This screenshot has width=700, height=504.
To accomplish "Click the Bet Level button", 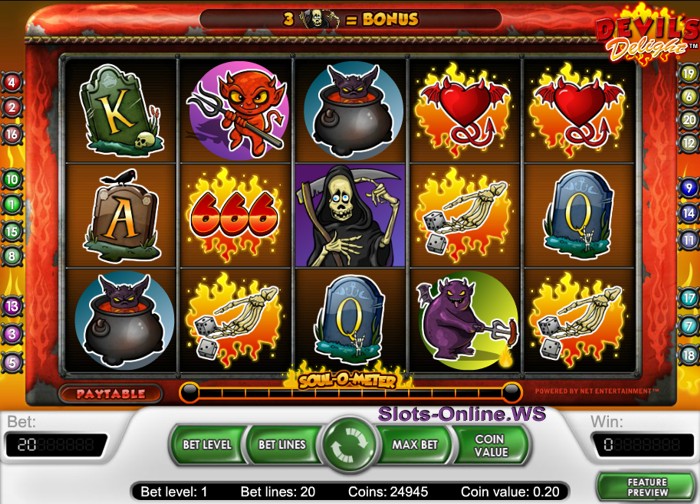I will 207,445.
